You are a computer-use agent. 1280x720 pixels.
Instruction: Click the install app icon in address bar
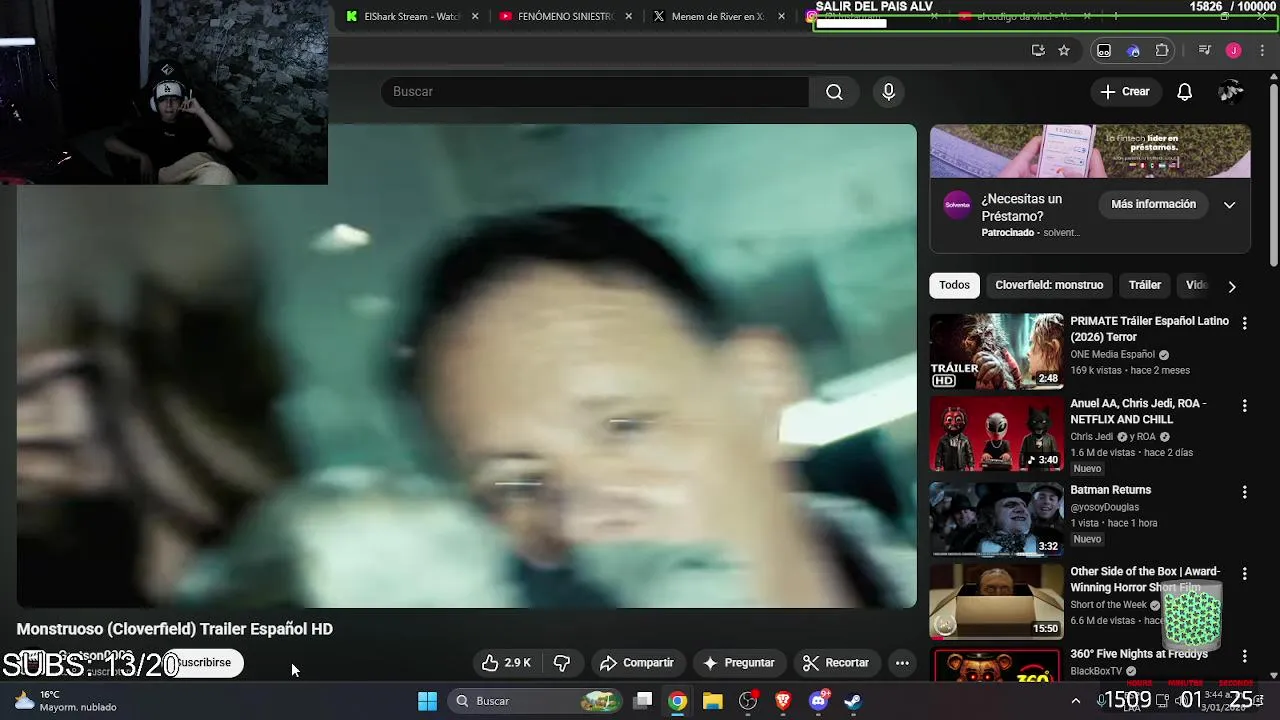(1038, 50)
